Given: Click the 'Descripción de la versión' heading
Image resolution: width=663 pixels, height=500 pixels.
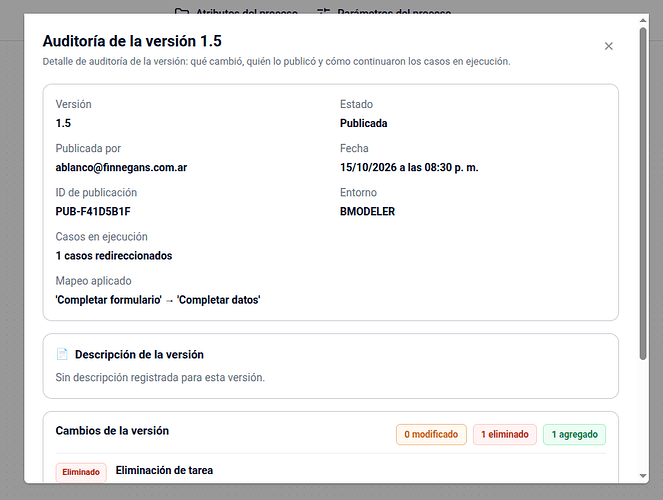Looking at the screenshot, I should click(x=140, y=355).
